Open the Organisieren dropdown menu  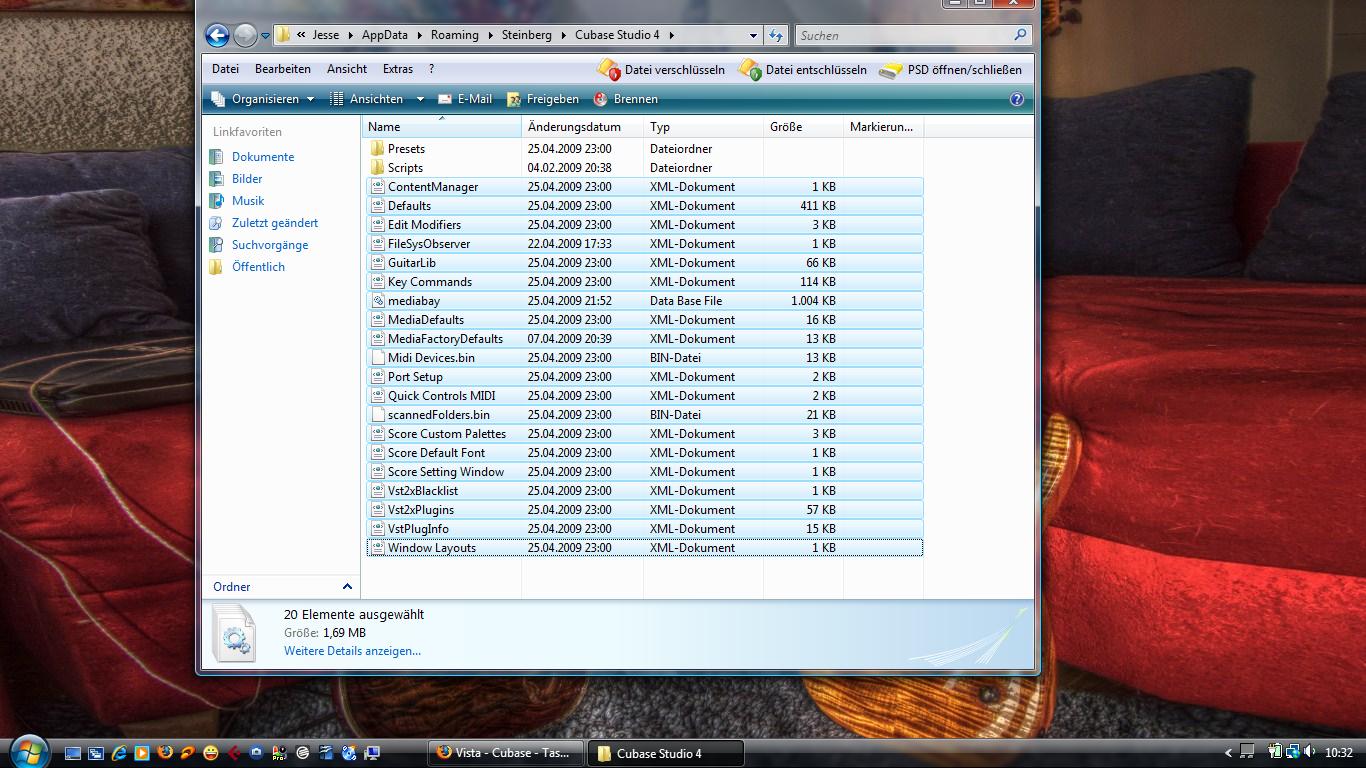point(264,99)
